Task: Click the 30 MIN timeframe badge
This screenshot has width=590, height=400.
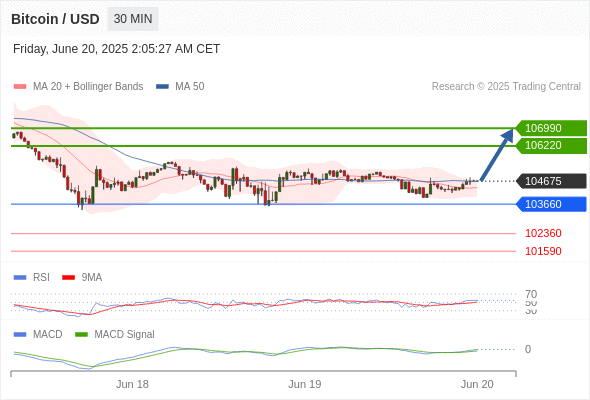Action: (x=133, y=19)
